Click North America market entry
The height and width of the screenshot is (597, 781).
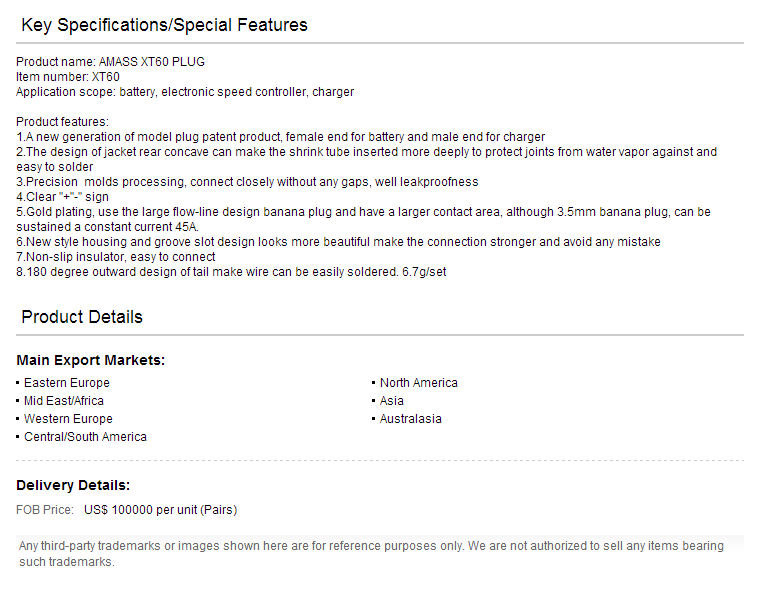click(418, 382)
